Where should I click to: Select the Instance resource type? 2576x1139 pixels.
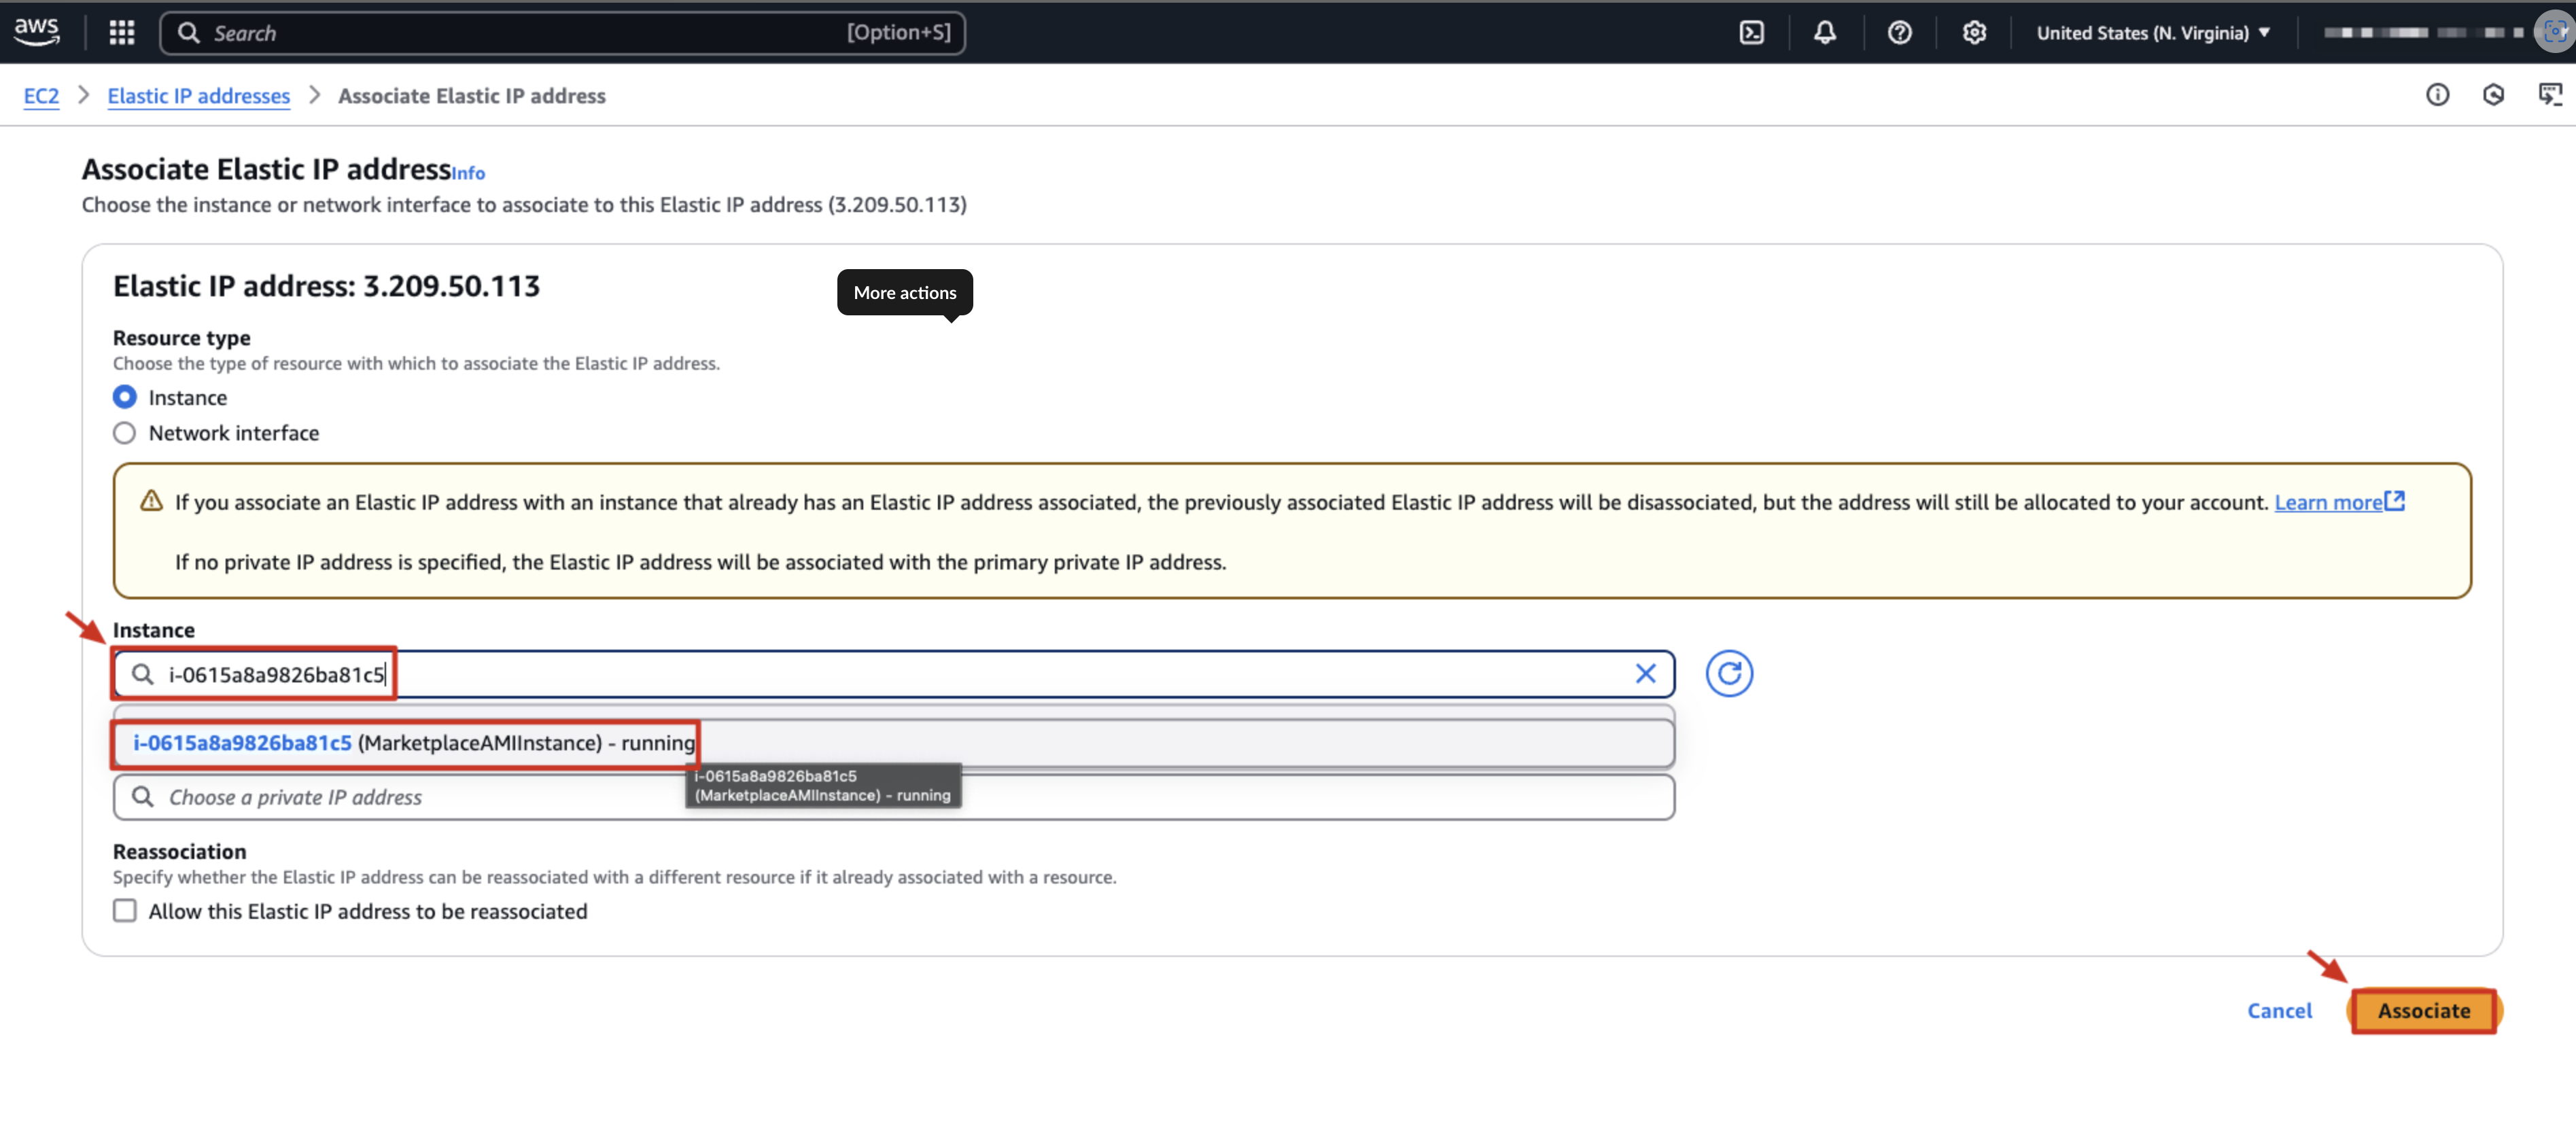pyautogui.click(x=125, y=398)
